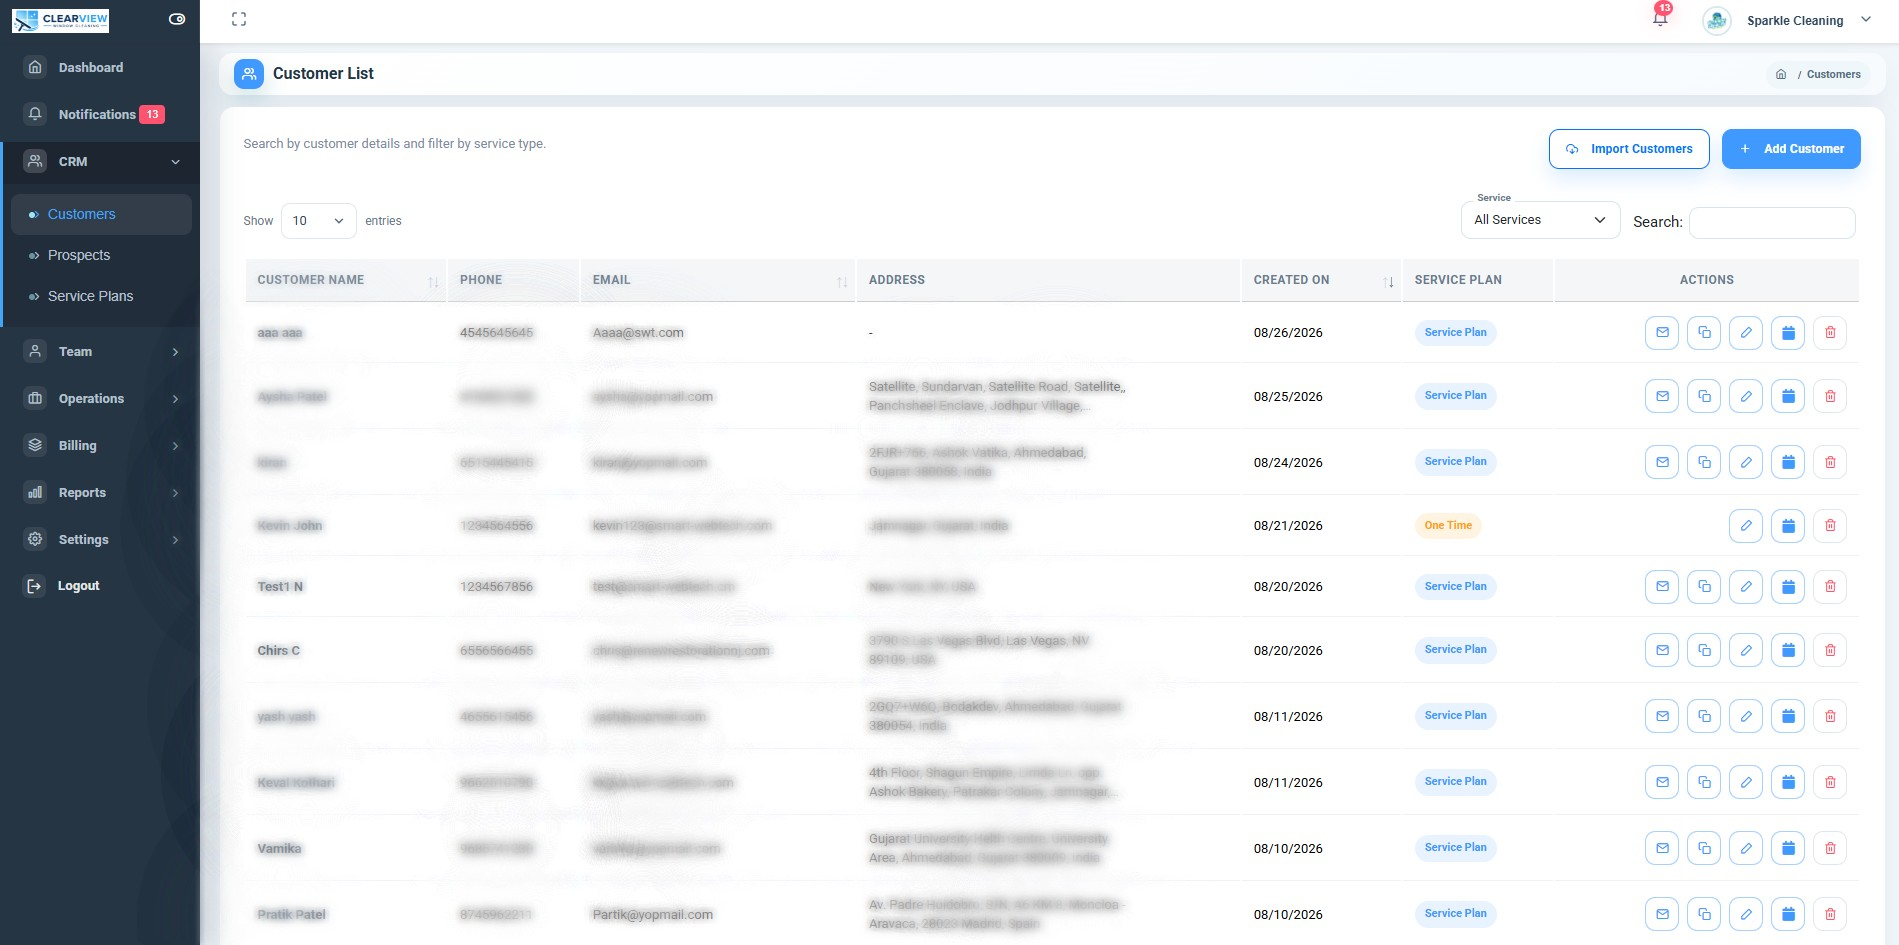Delete the Pratik Patel customer

pyautogui.click(x=1830, y=915)
